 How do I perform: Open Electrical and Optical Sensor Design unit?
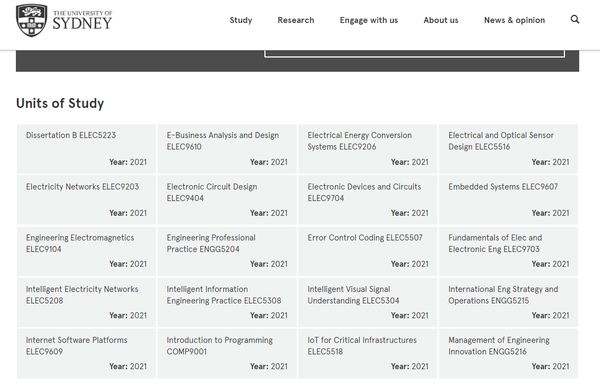[x=509, y=149]
